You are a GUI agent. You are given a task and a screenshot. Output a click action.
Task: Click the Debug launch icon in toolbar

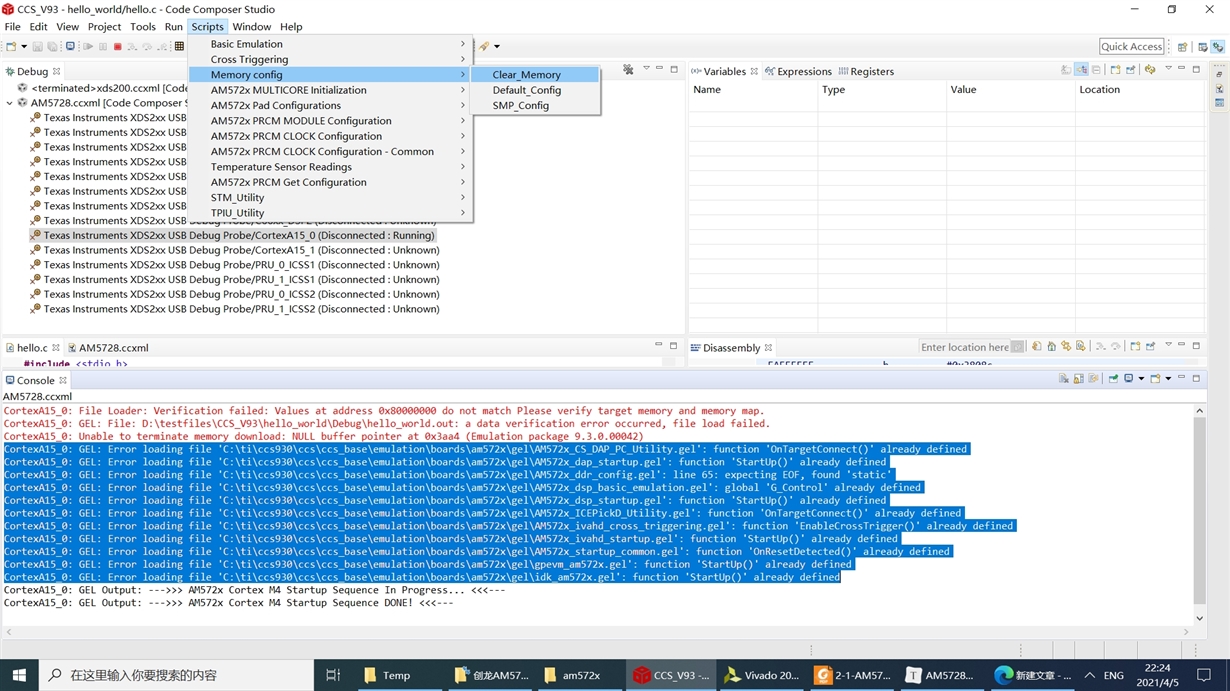[70, 46]
